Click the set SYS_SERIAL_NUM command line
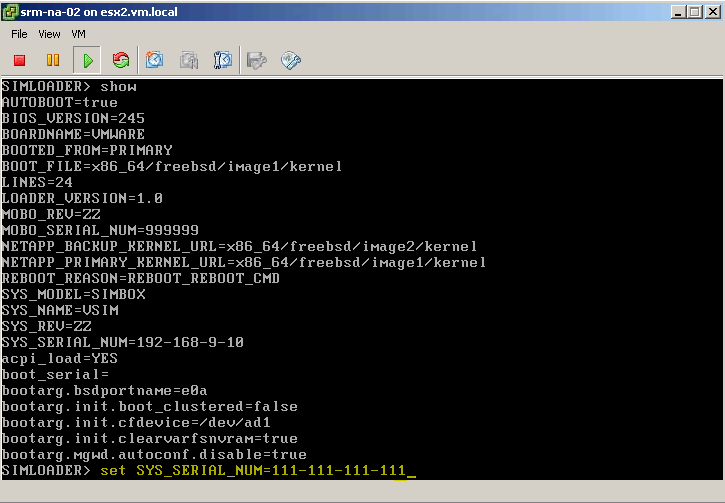Viewport: 725px width, 503px height. 209,471
